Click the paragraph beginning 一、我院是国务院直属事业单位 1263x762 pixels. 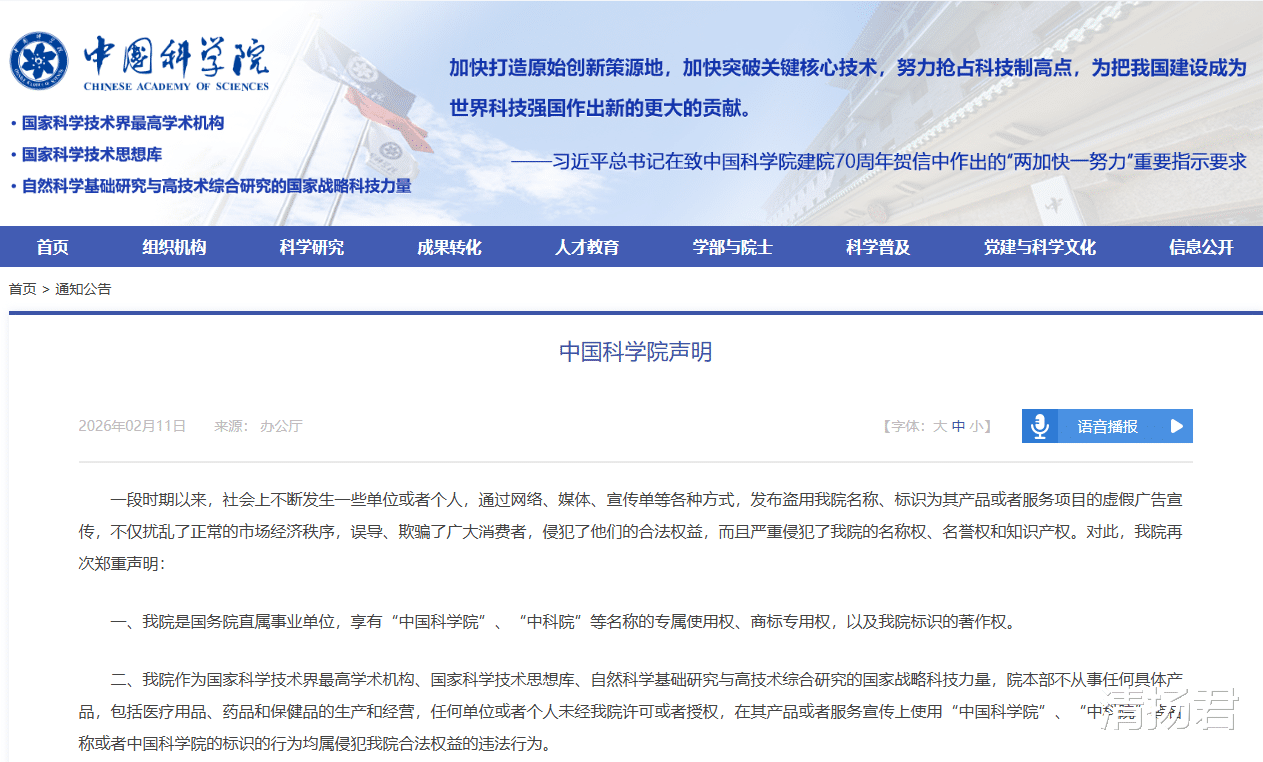(565, 622)
